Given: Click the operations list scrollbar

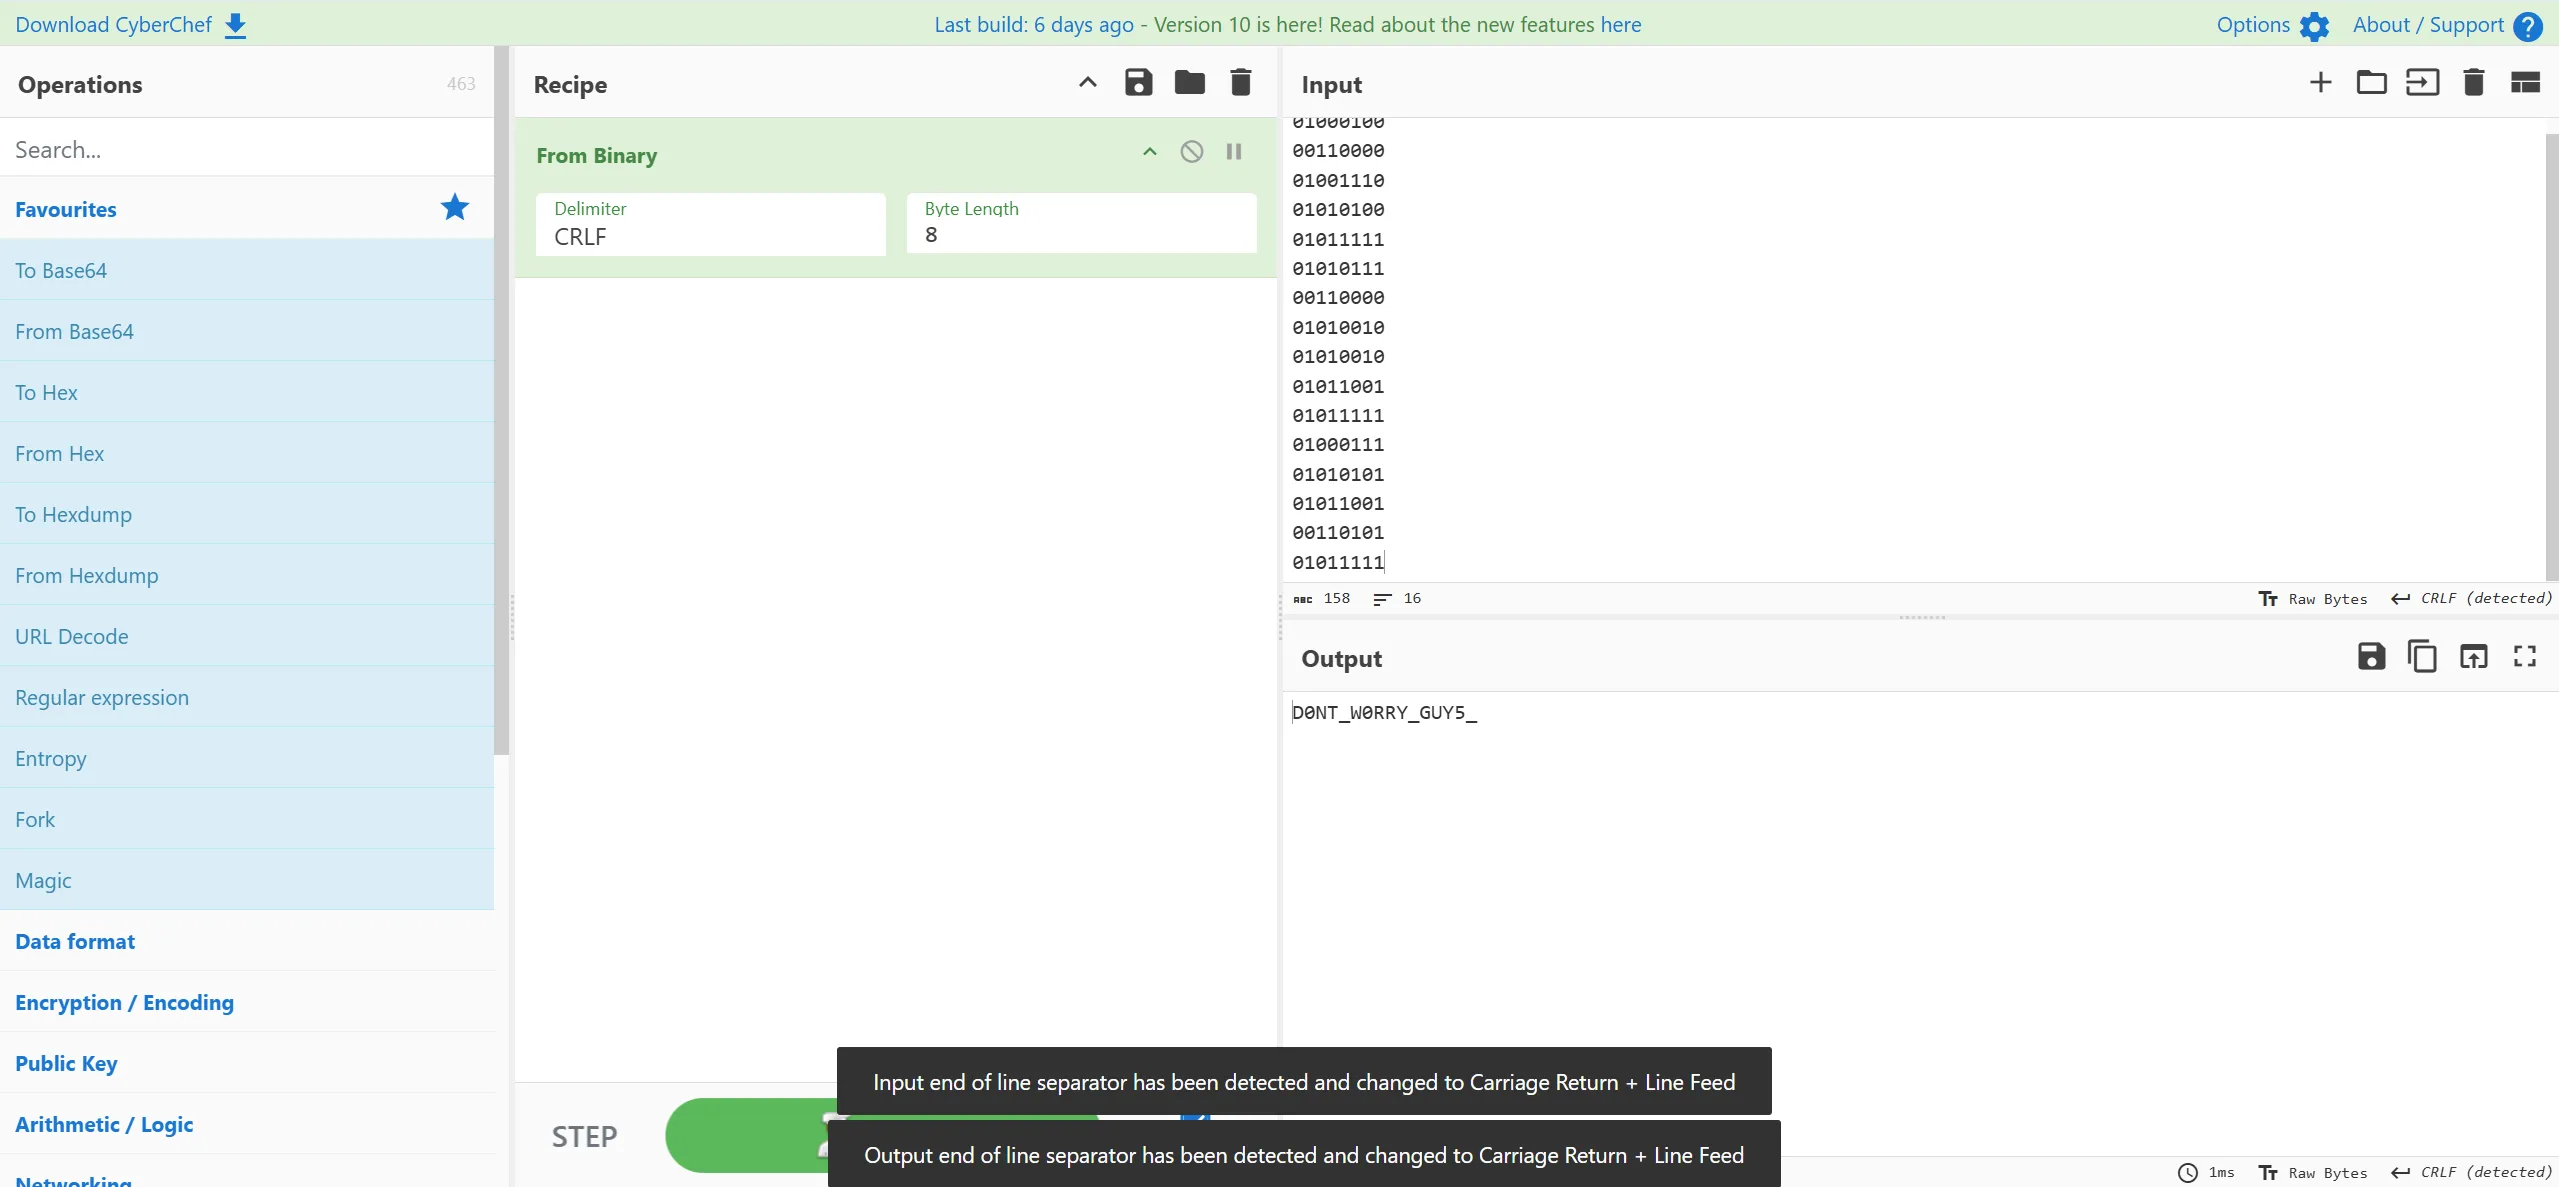Looking at the screenshot, I should click(x=501, y=400).
